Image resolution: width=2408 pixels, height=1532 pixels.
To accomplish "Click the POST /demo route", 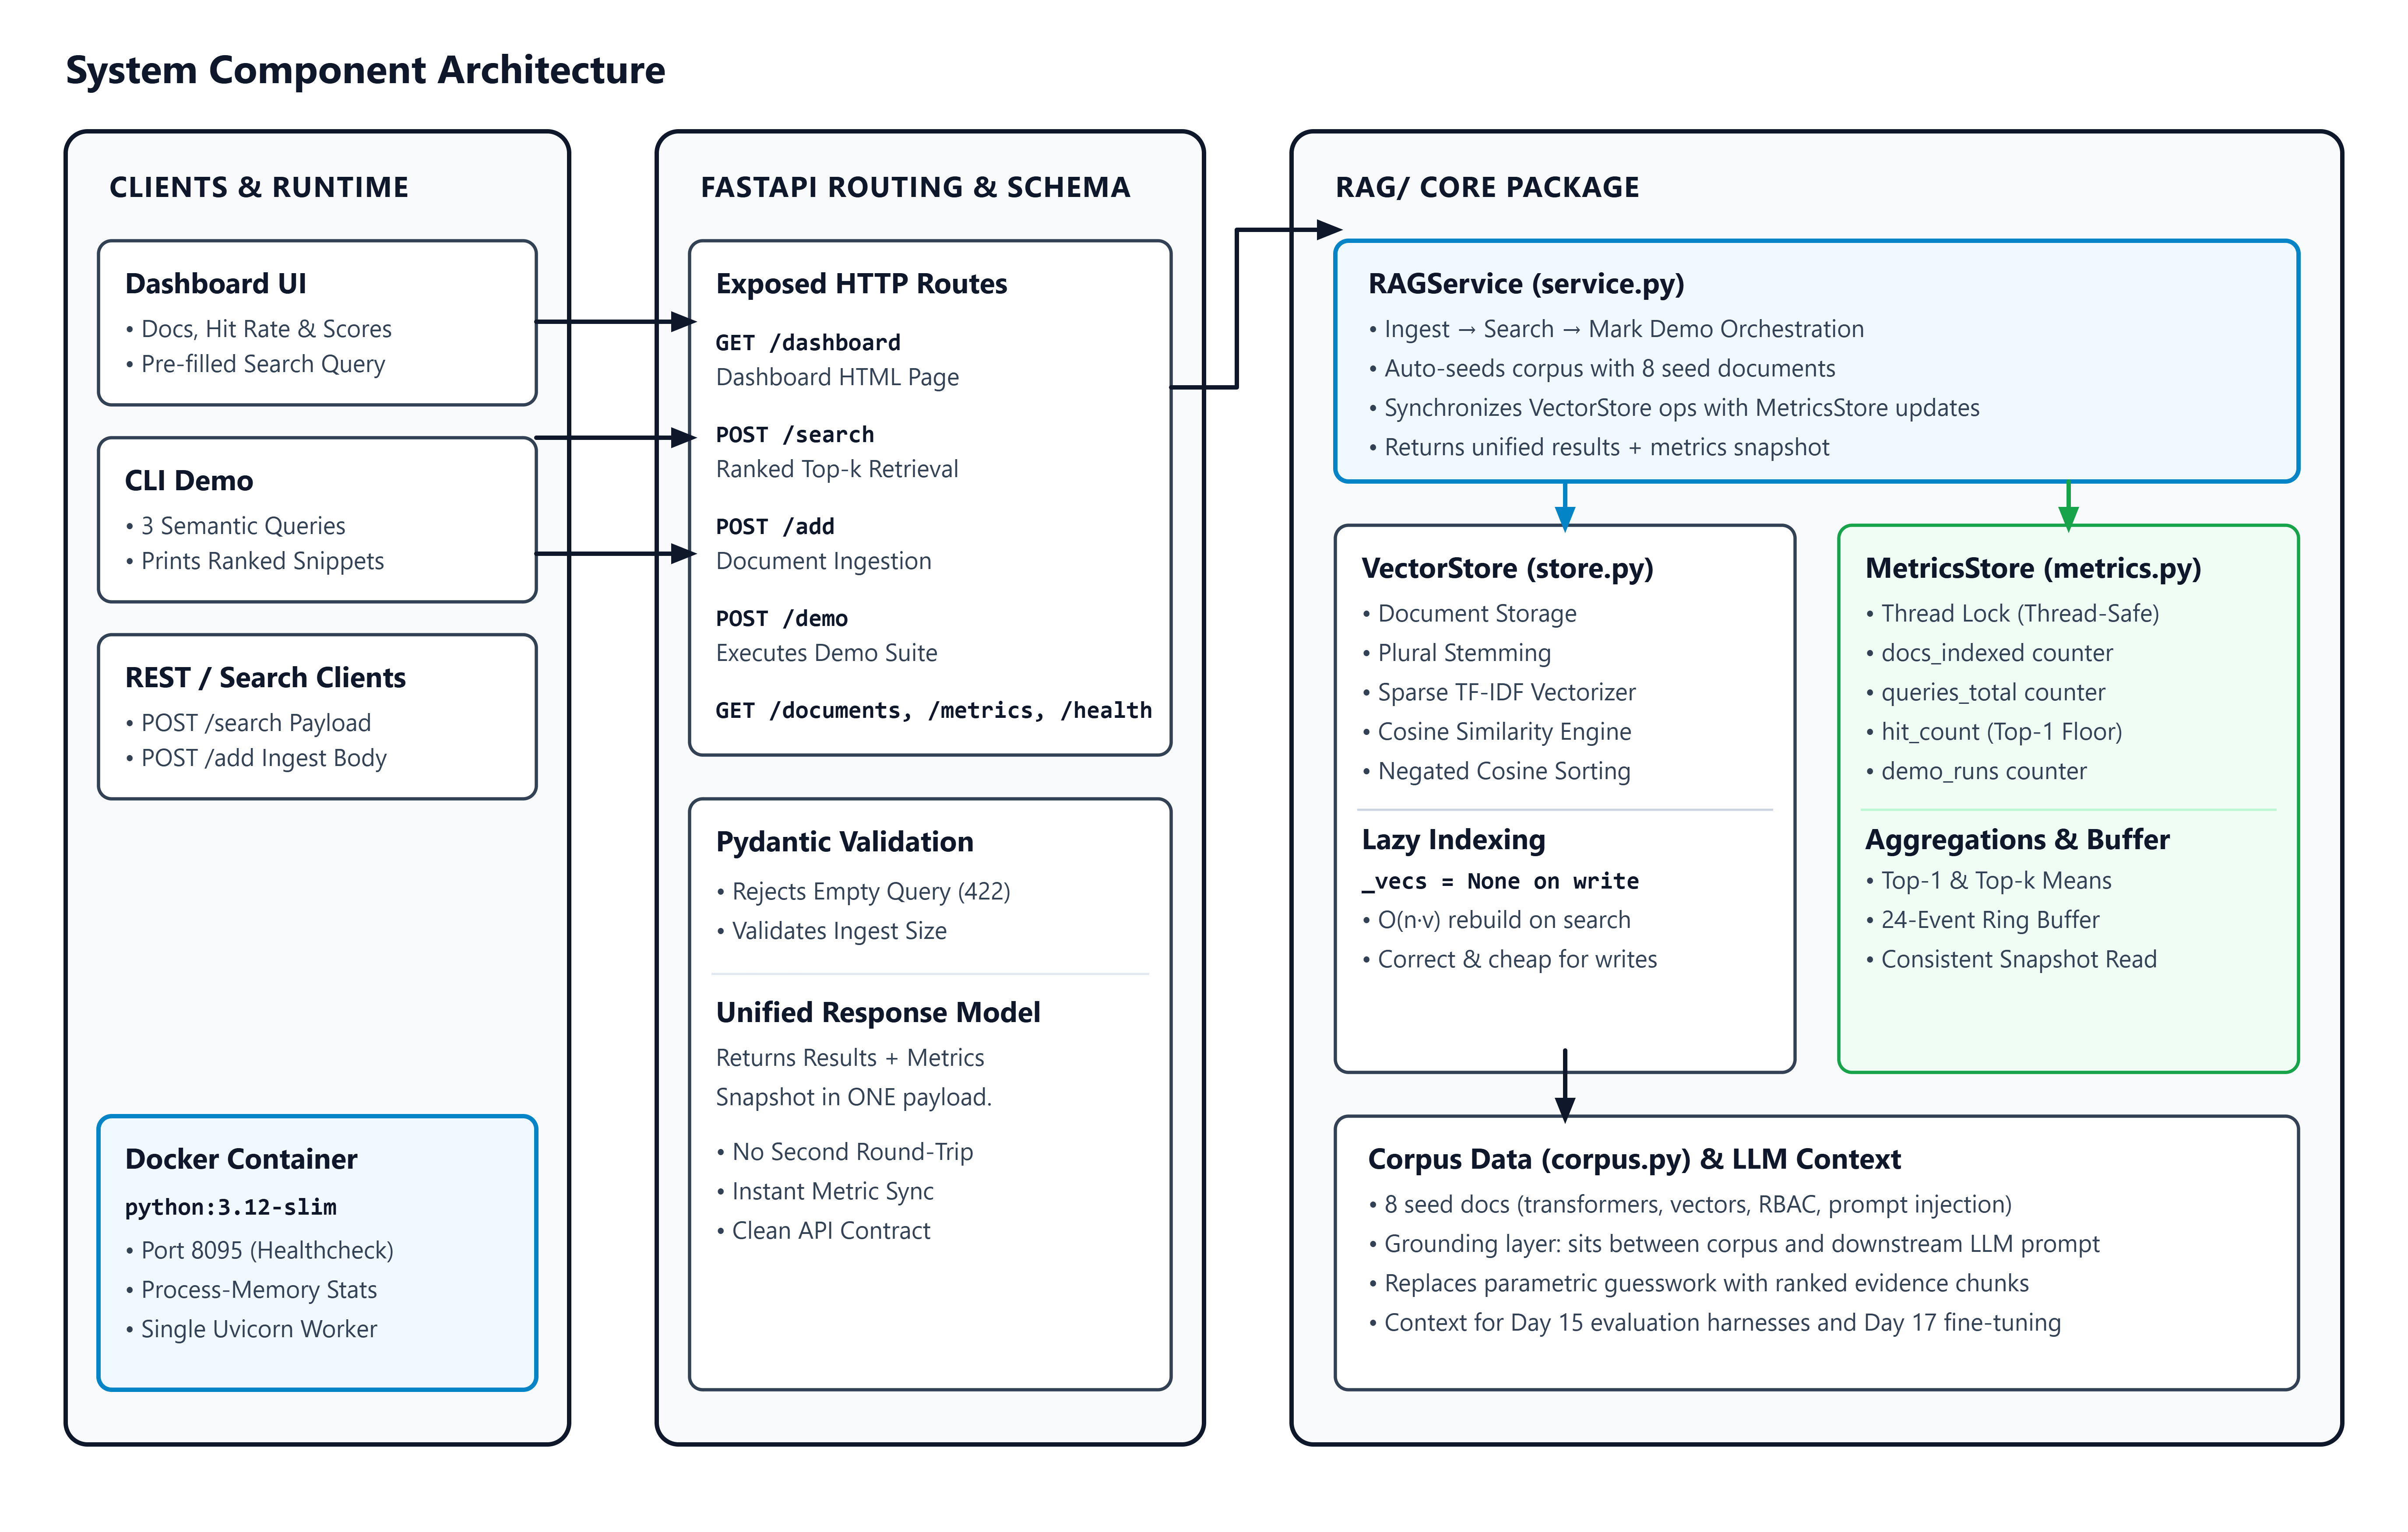I will (x=782, y=619).
